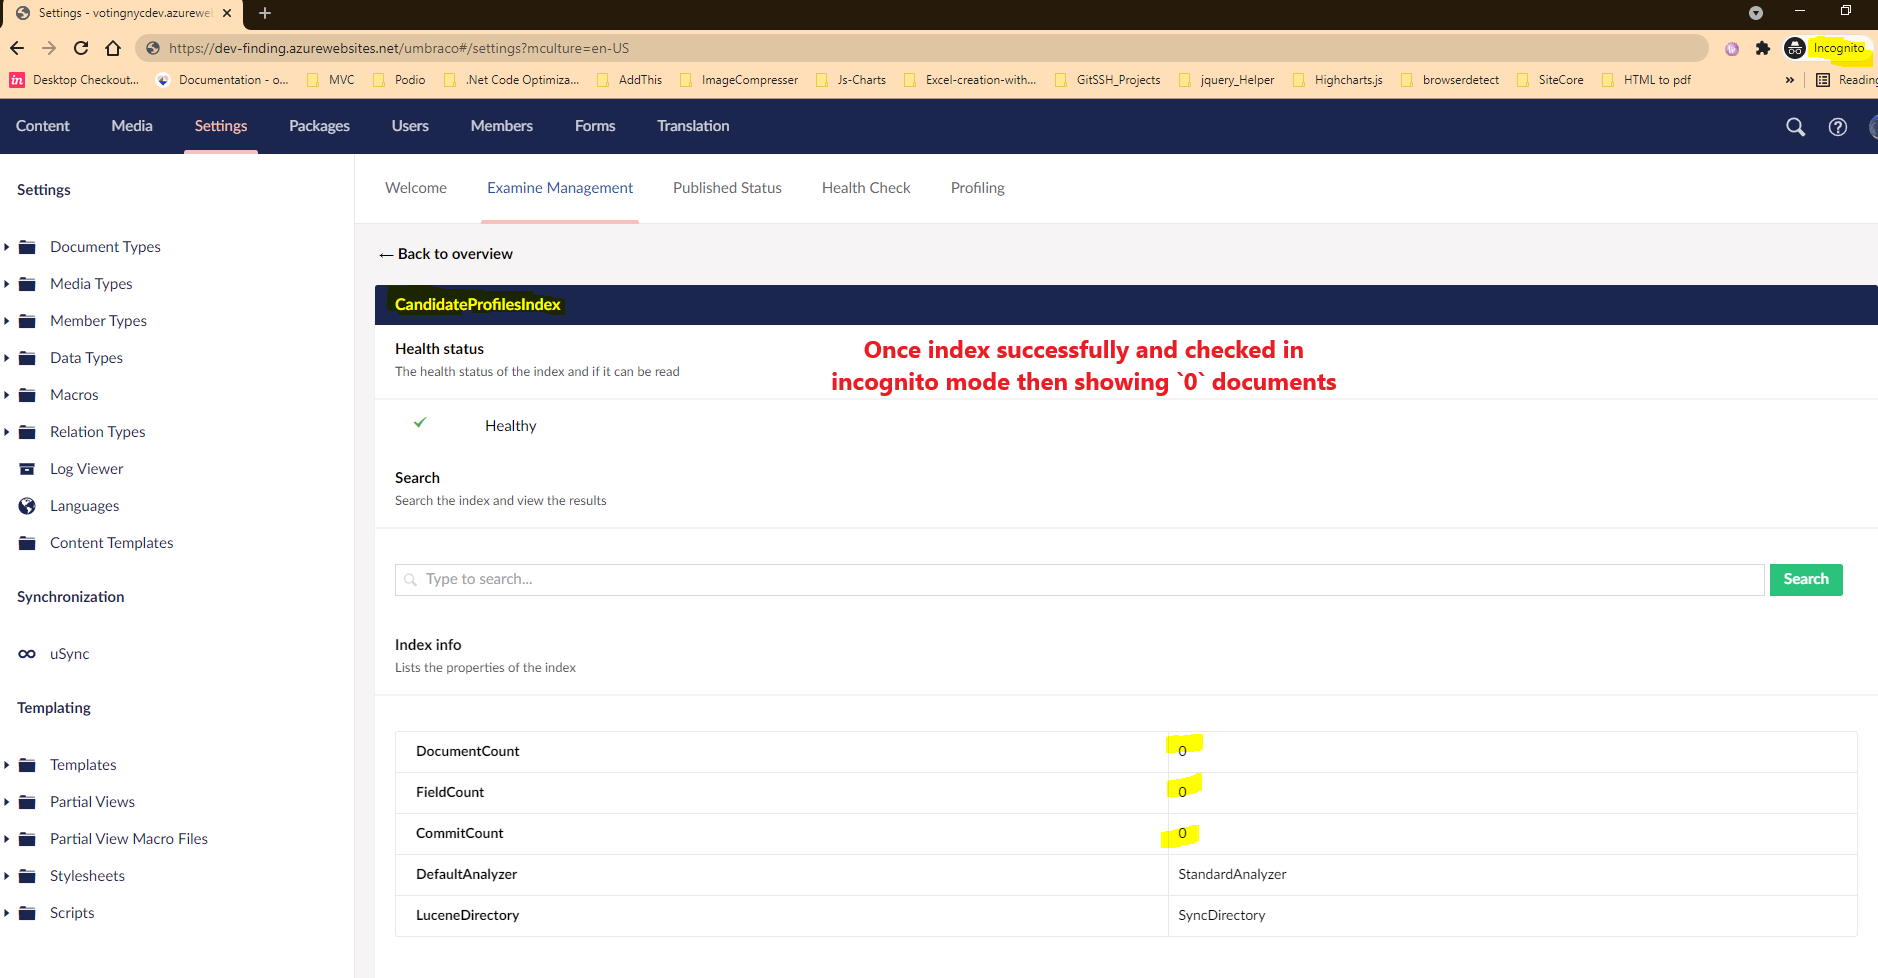Screen dimensions: 1878x978
Task: Open the global search magnifier in Umbraco top bar
Action: coord(1796,127)
